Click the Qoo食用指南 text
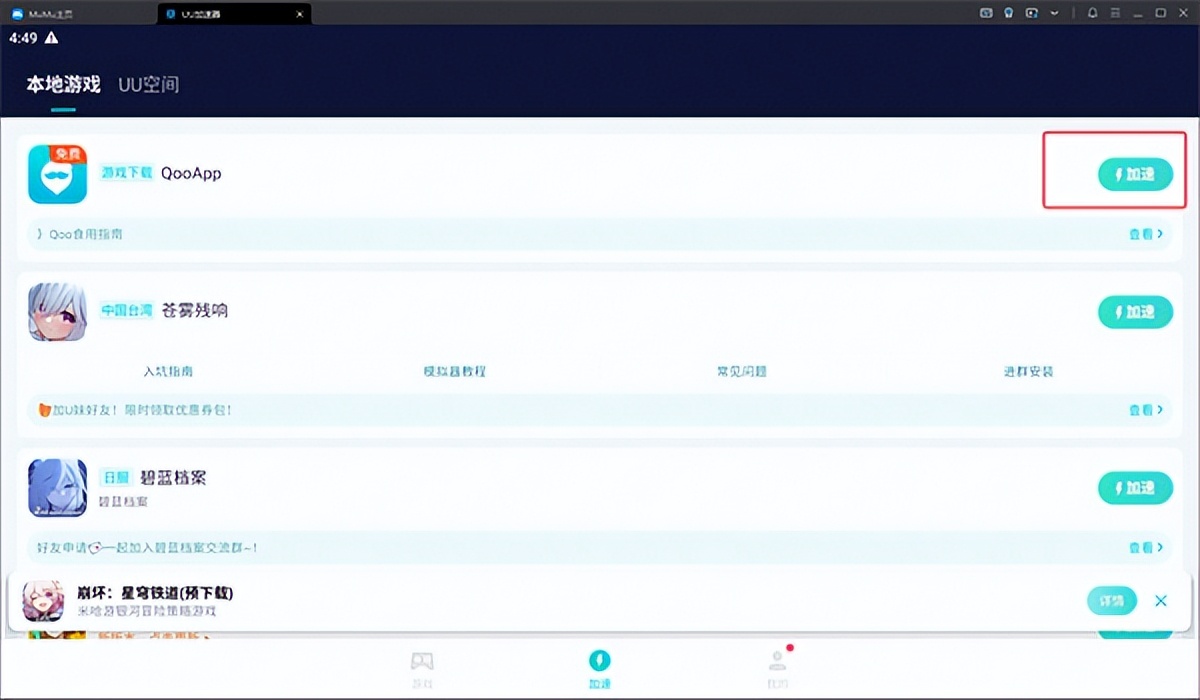1200x700 pixels. 85,234
